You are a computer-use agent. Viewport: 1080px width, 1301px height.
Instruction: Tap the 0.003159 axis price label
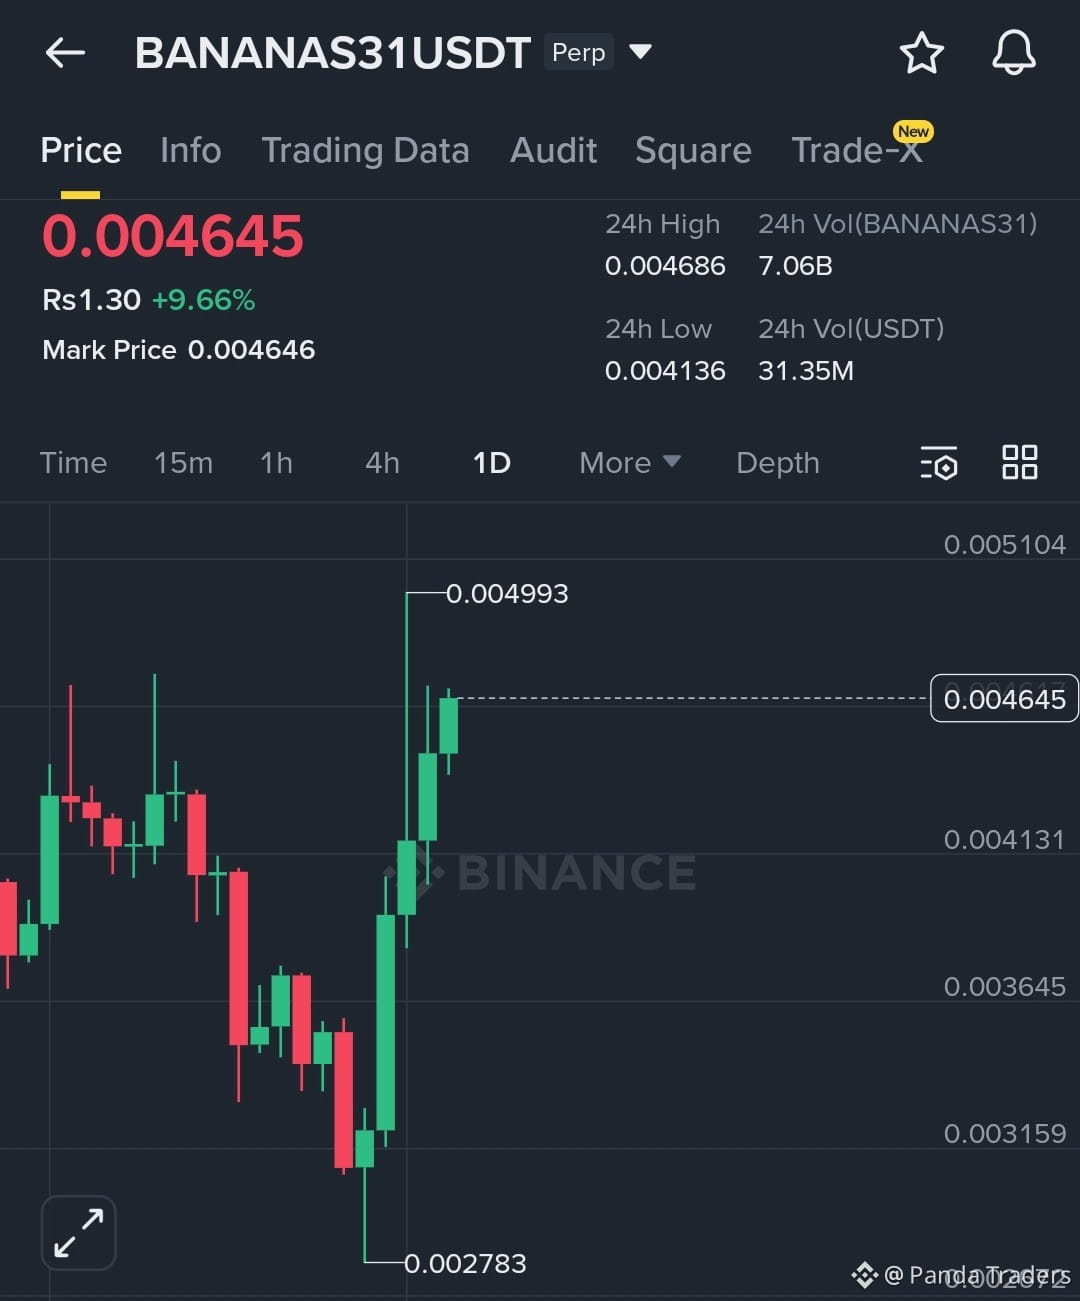click(1005, 1134)
